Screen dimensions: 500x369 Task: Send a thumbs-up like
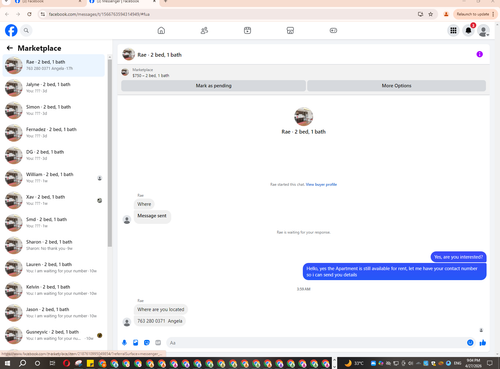pyautogui.click(x=483, y=343)
